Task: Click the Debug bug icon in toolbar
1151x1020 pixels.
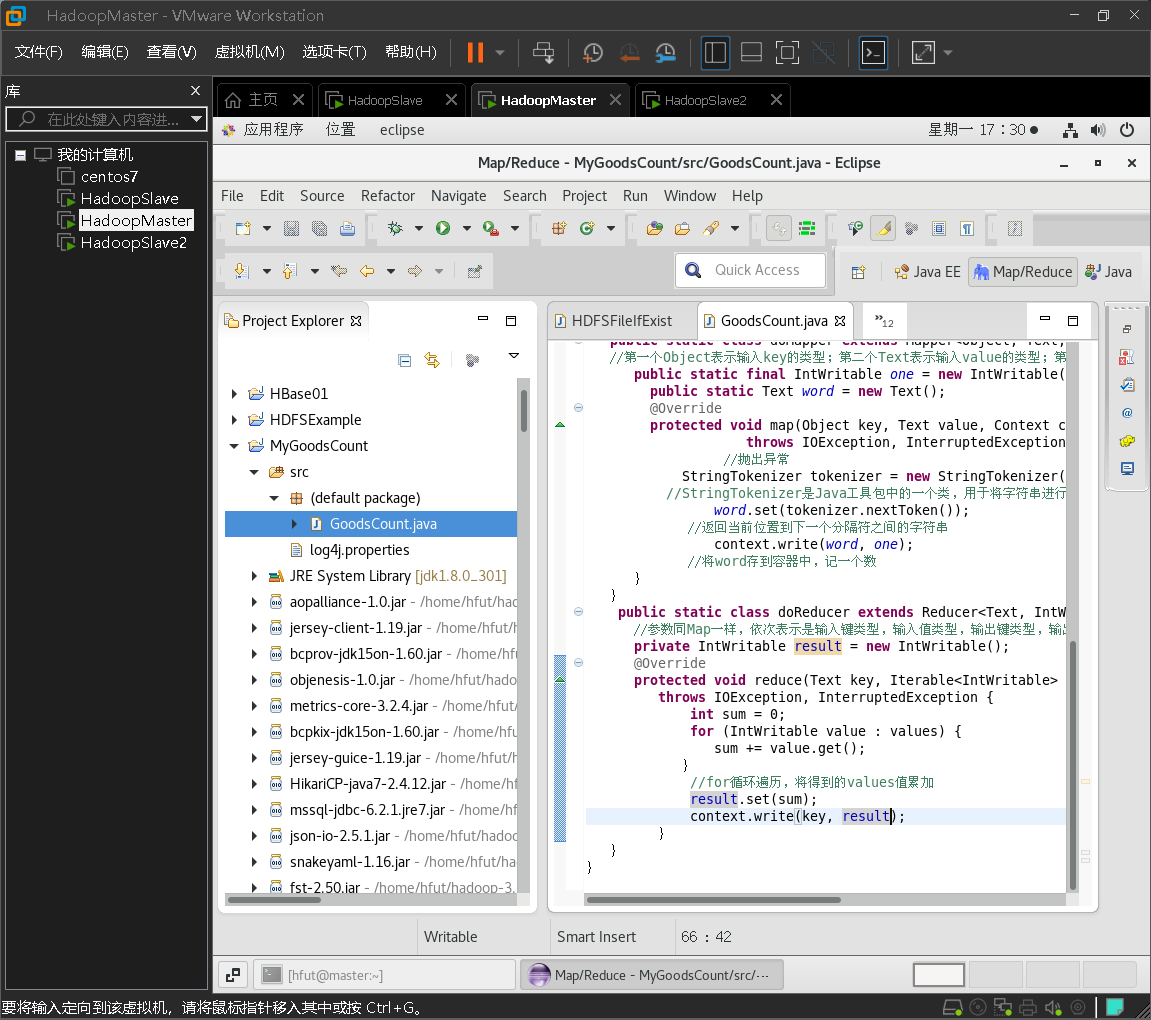Action: pos(395,229)
